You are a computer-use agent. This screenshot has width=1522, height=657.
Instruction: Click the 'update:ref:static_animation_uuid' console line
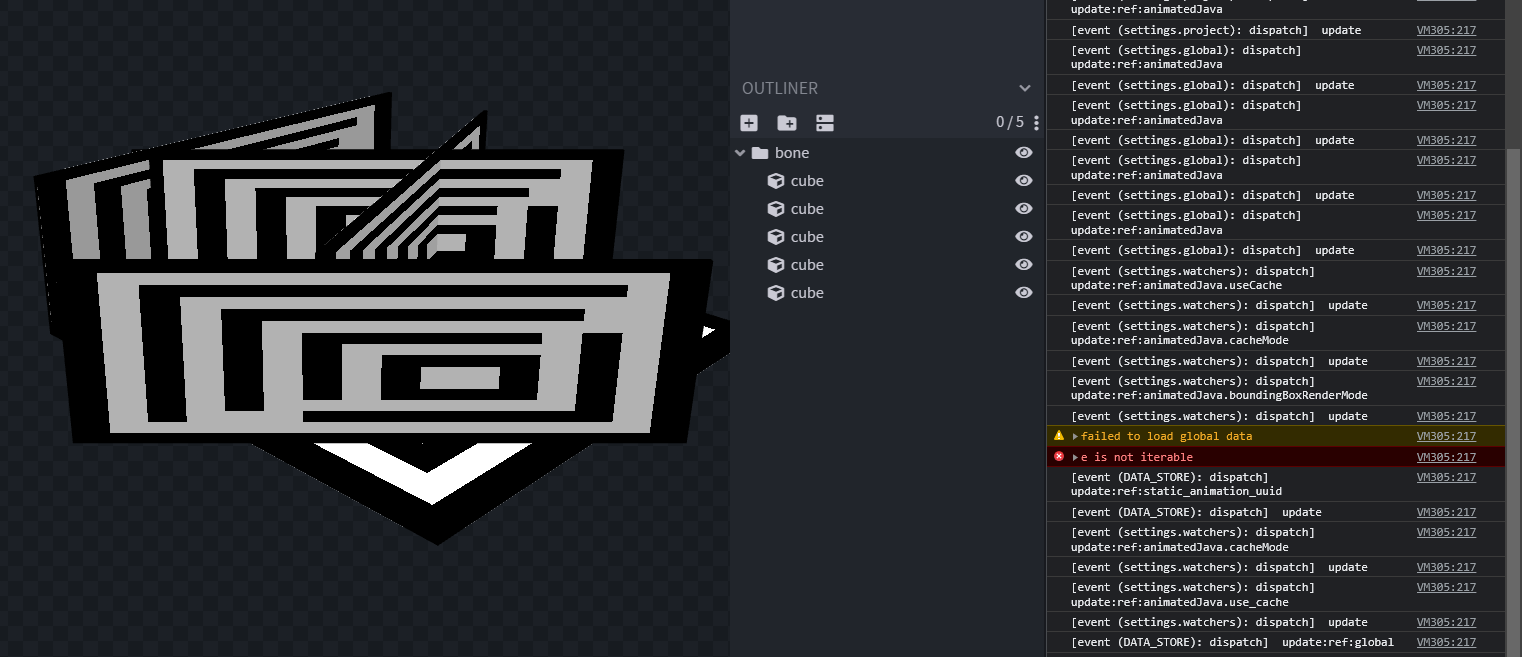click(x=1176, y=485)
